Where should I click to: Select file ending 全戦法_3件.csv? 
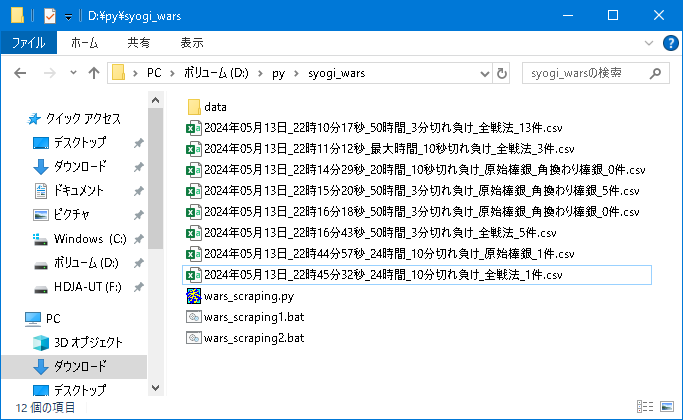pos(389,149)
